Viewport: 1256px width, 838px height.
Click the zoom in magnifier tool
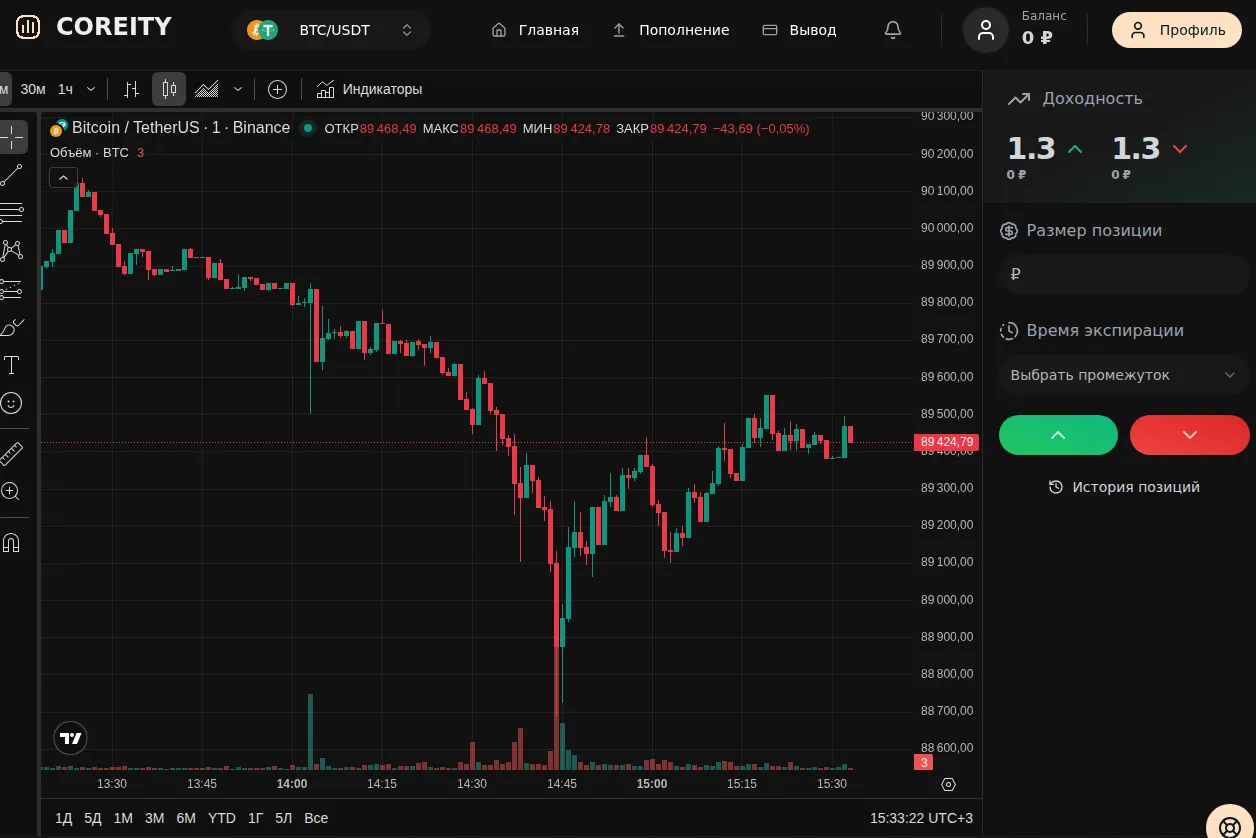pyautogui.click(x=11, y=491)
